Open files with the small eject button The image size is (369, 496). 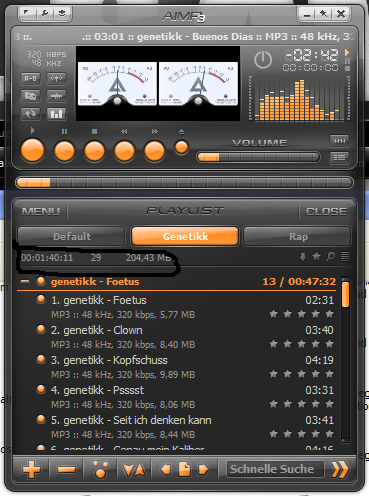pos(181,147)
